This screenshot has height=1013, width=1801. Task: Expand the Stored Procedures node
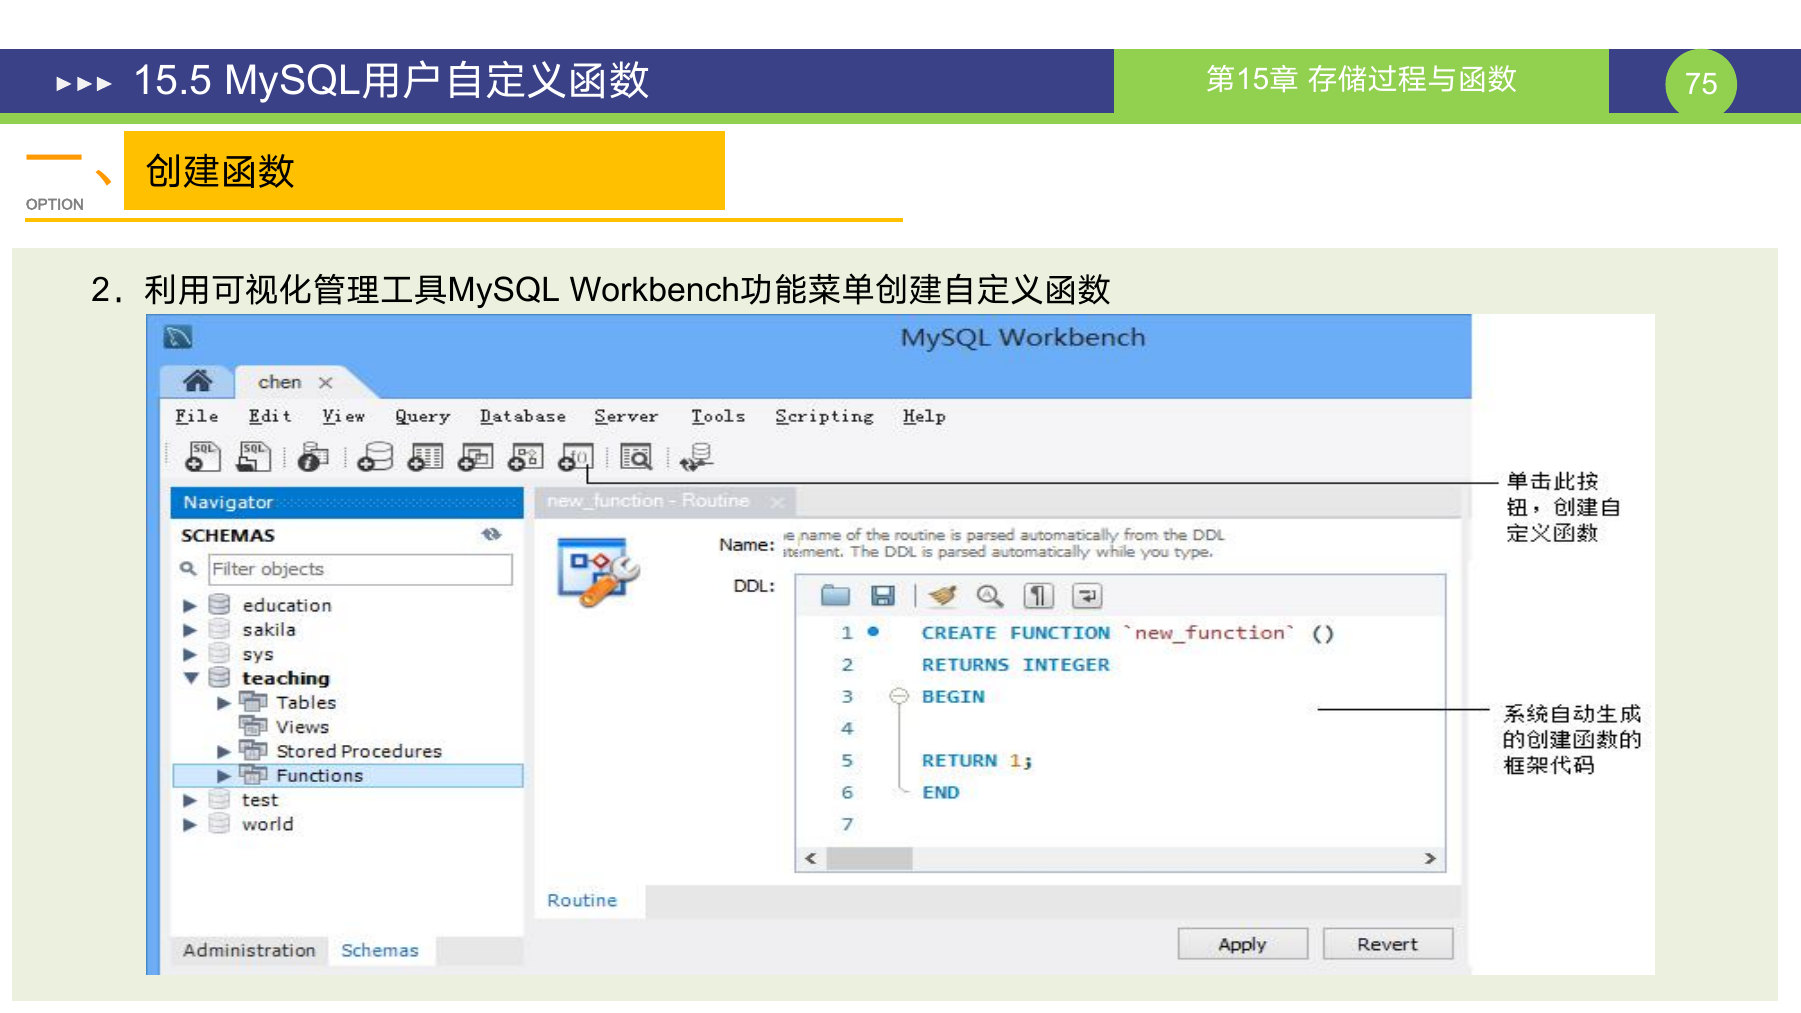tap(224, 751)
